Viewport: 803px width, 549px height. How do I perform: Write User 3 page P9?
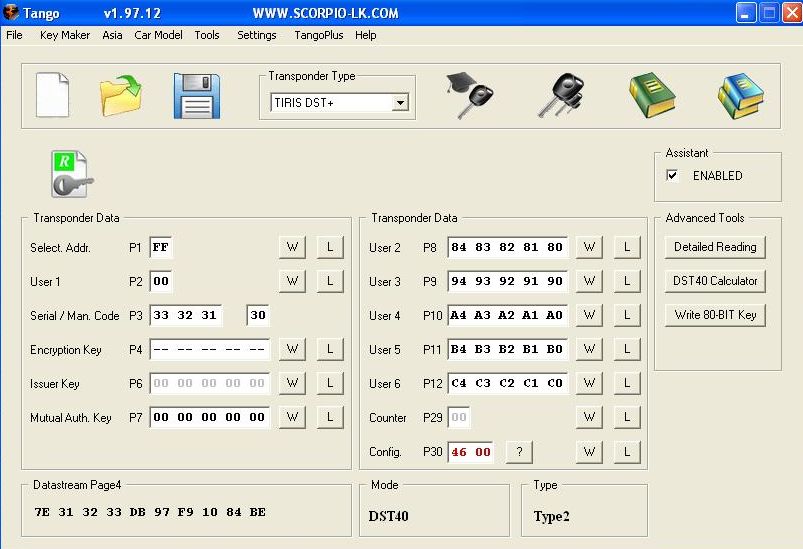589,281
